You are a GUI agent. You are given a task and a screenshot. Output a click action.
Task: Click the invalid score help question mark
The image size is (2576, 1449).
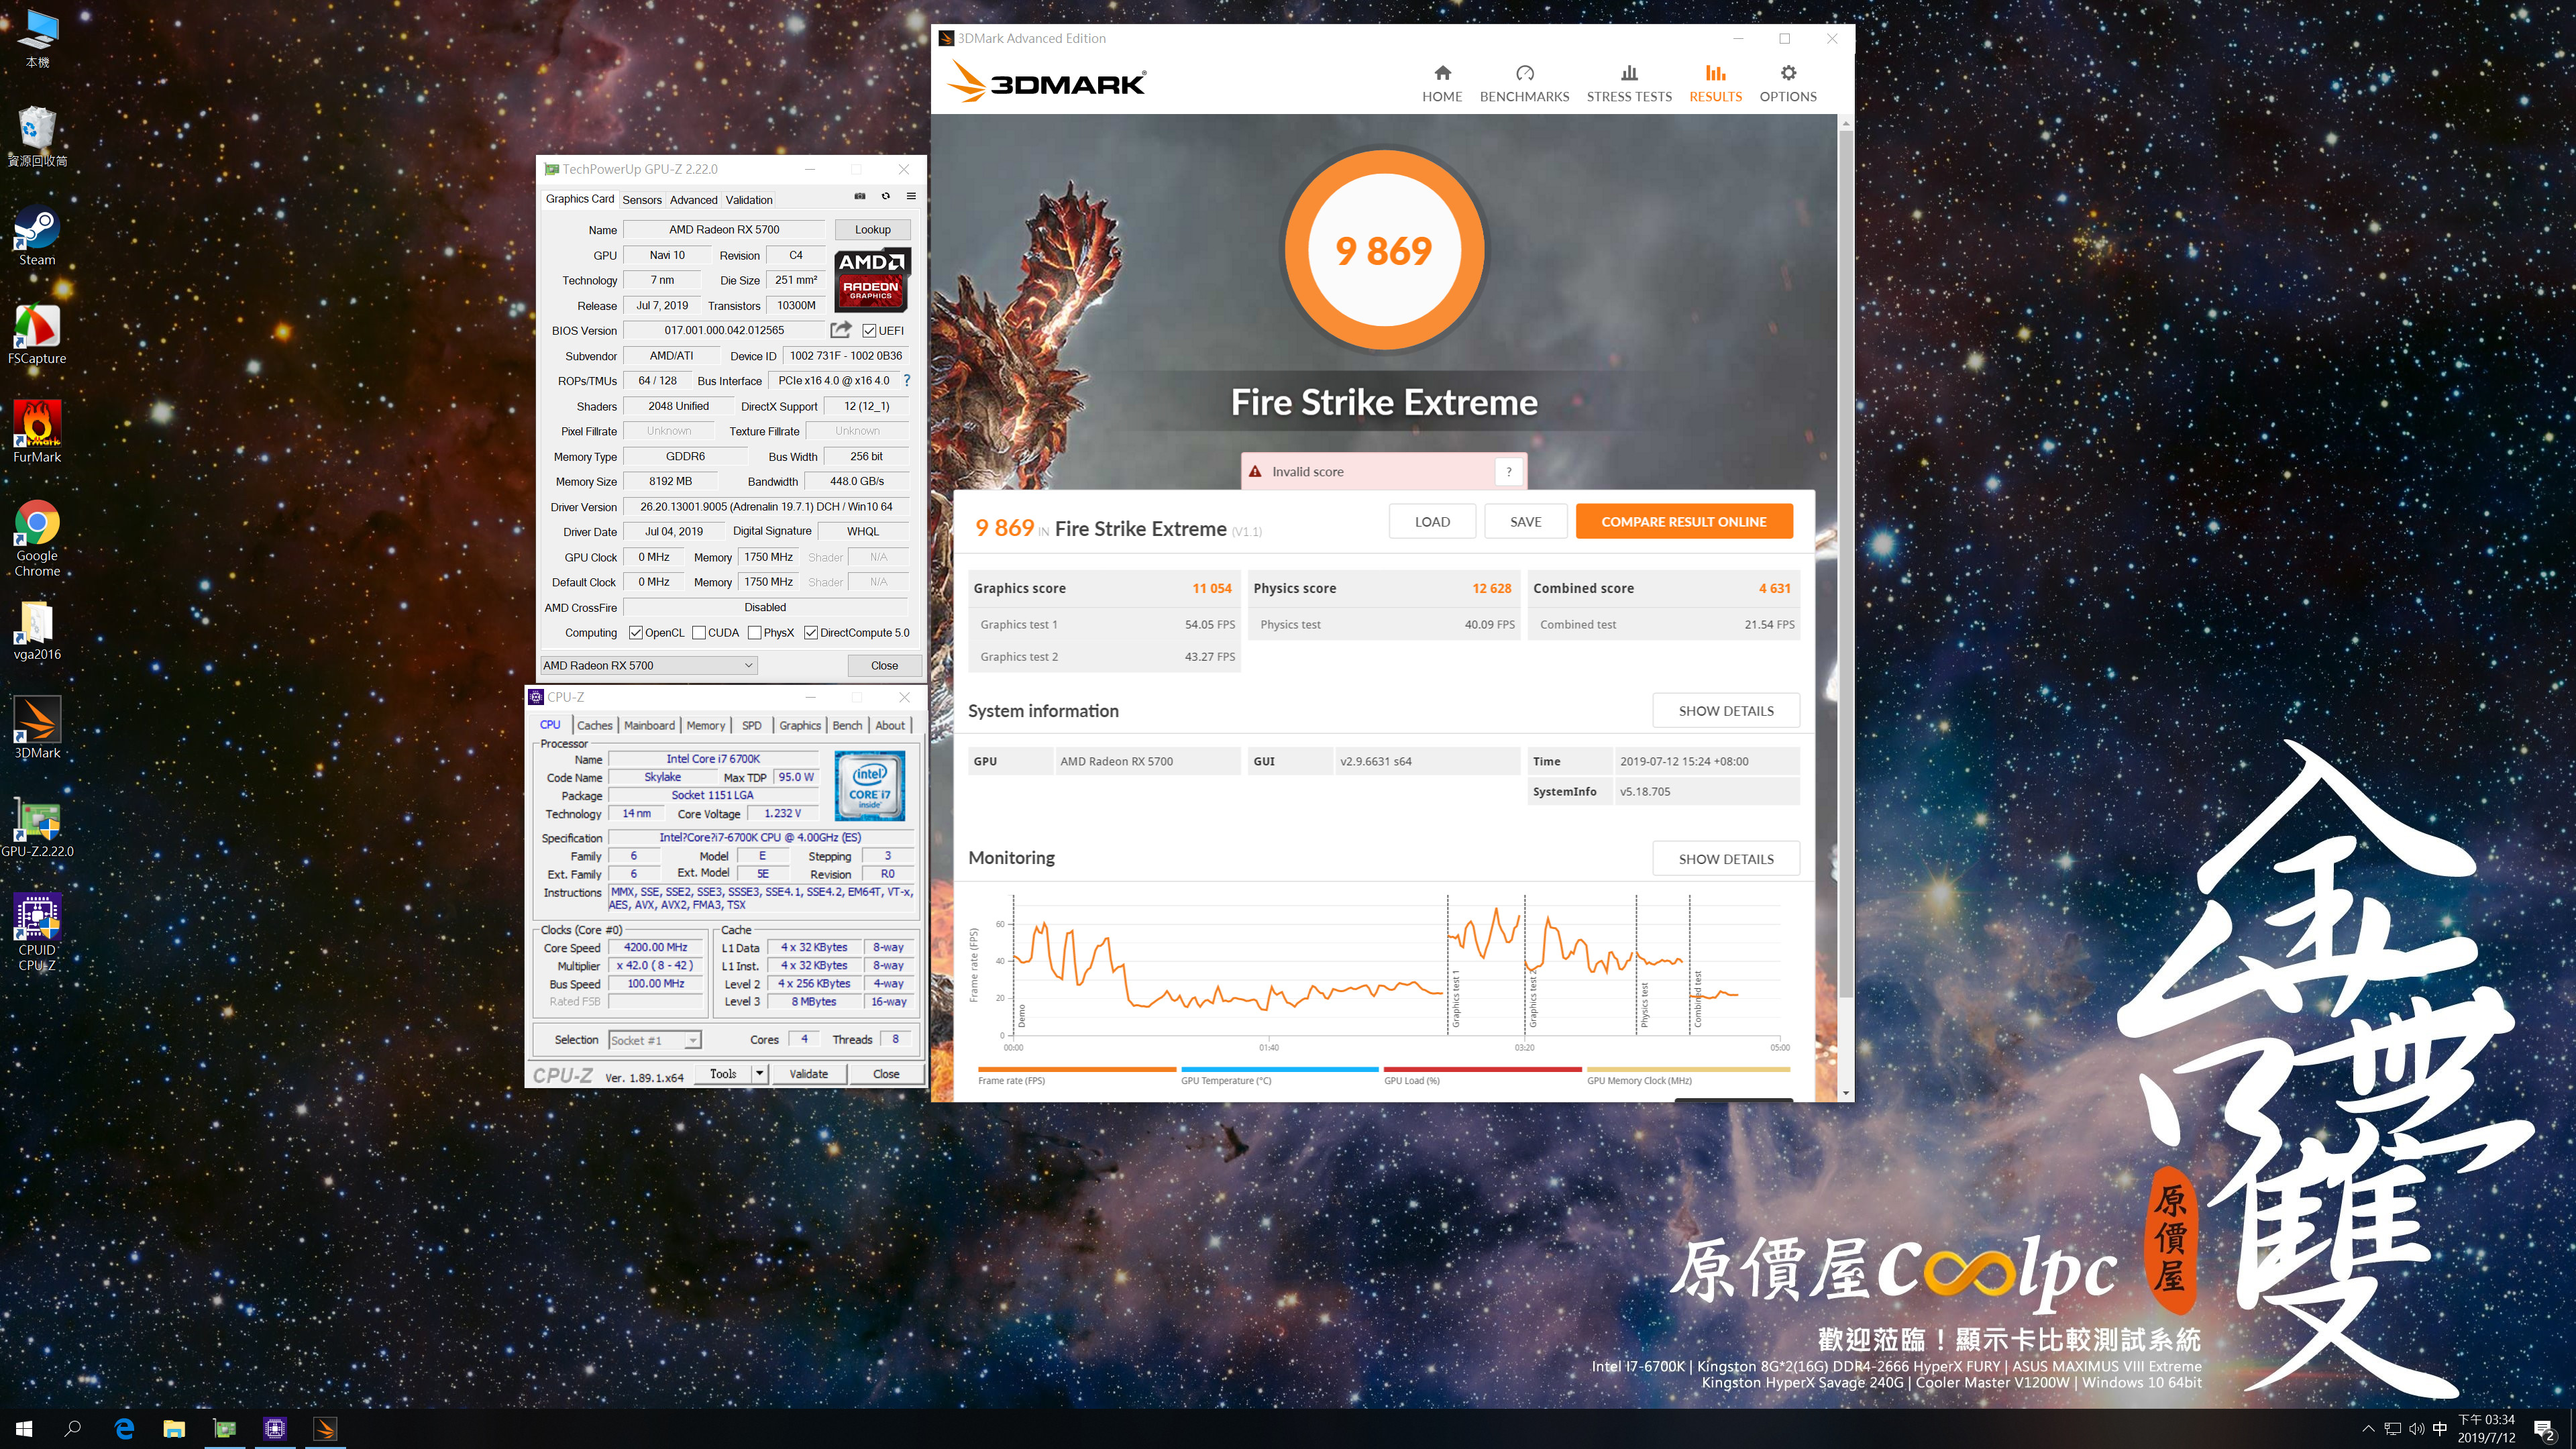pyautogui.click(x=1509, y=472)
